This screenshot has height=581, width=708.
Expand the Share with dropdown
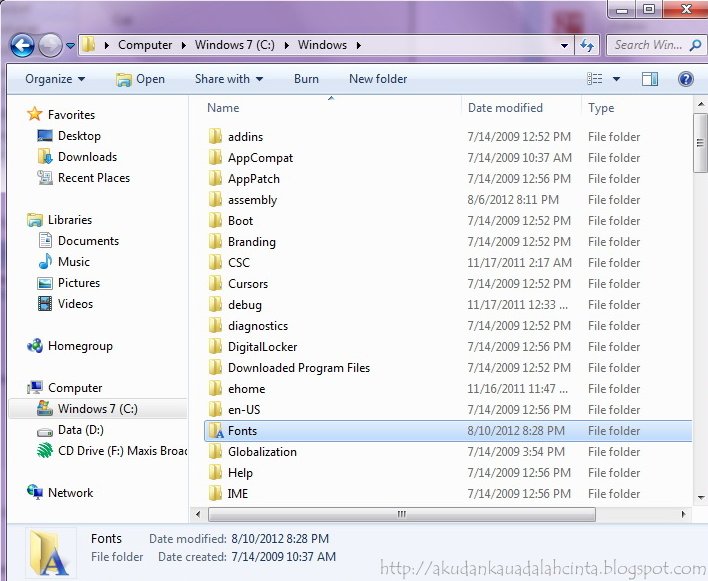coord(229,79)
